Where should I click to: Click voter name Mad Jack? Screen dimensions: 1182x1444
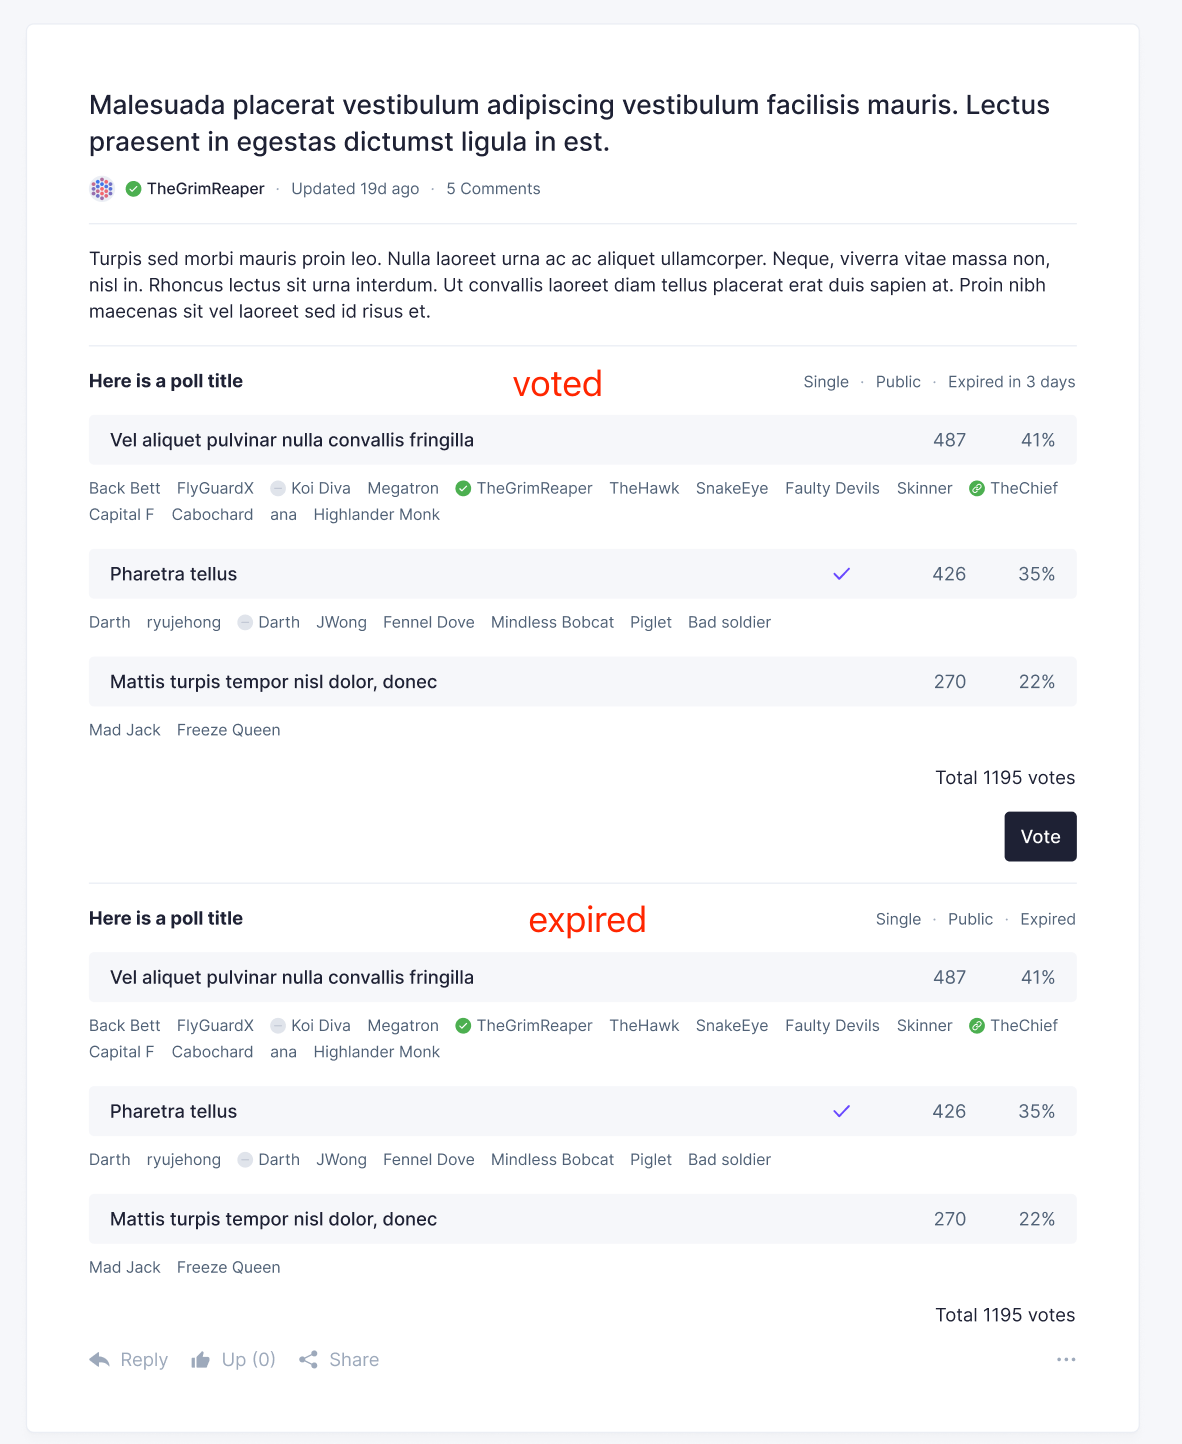pyautogui.click(x=124, y=730)
